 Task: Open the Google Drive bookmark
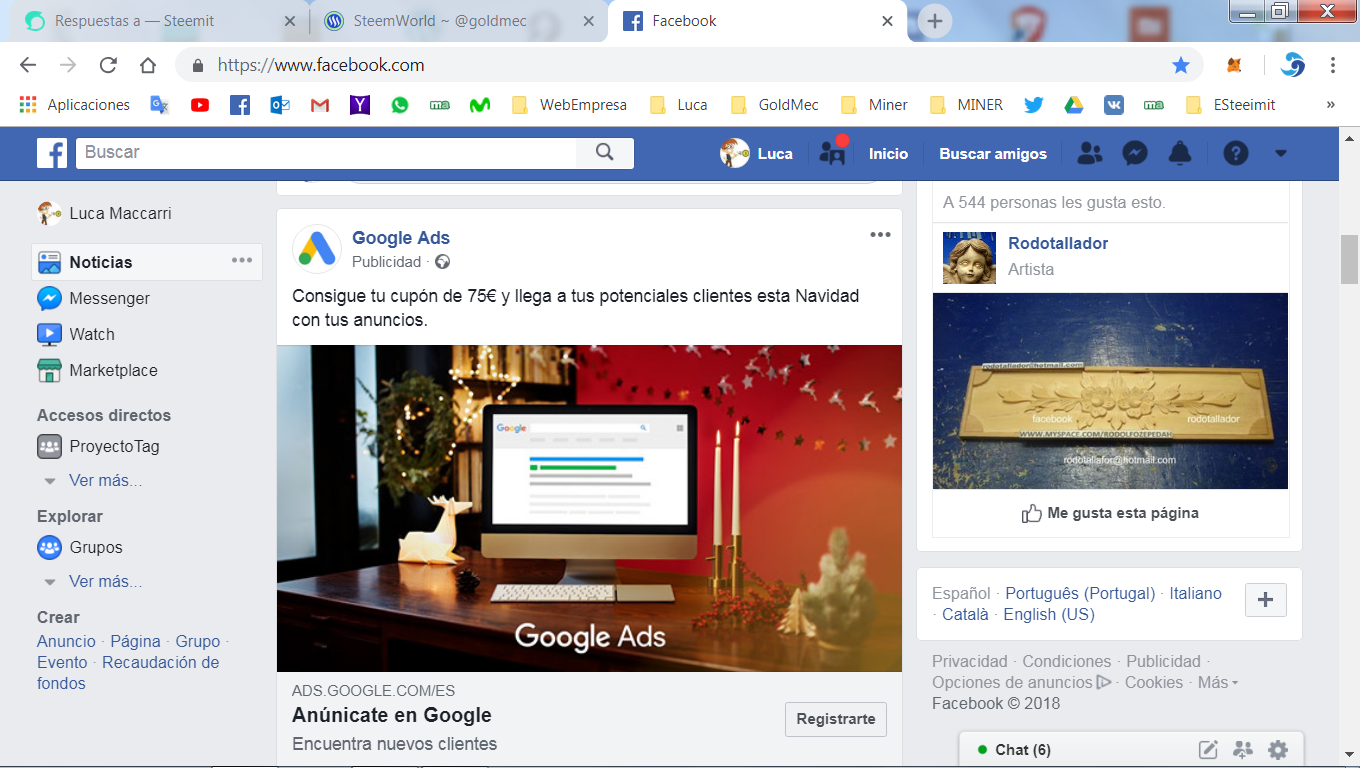pos(1074,105)
